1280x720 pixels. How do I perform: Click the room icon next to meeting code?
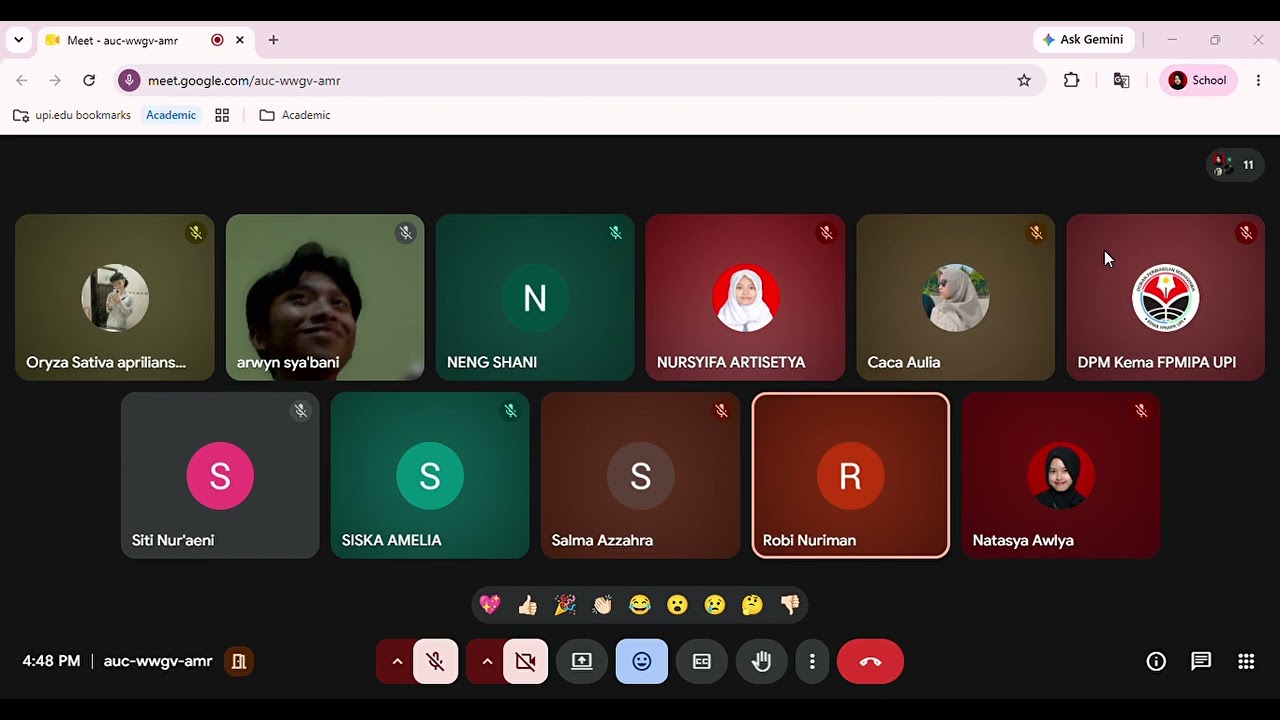[238, 661]
